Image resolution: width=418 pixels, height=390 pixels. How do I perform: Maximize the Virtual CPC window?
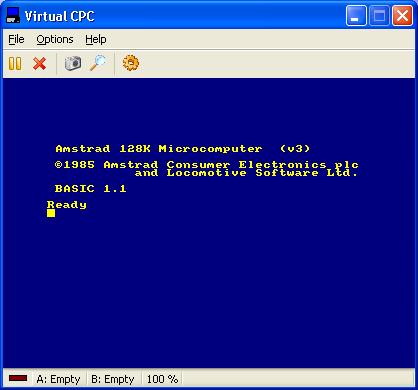pos(379,16)
